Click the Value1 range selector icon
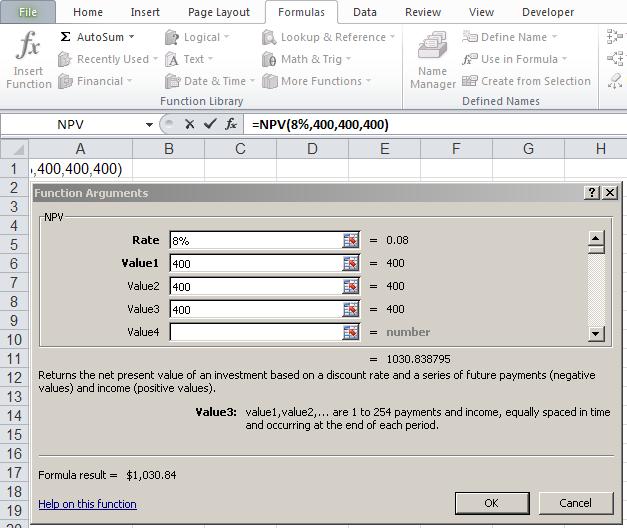This screenshot has height=528, width=627. click(x=351, y=263)
